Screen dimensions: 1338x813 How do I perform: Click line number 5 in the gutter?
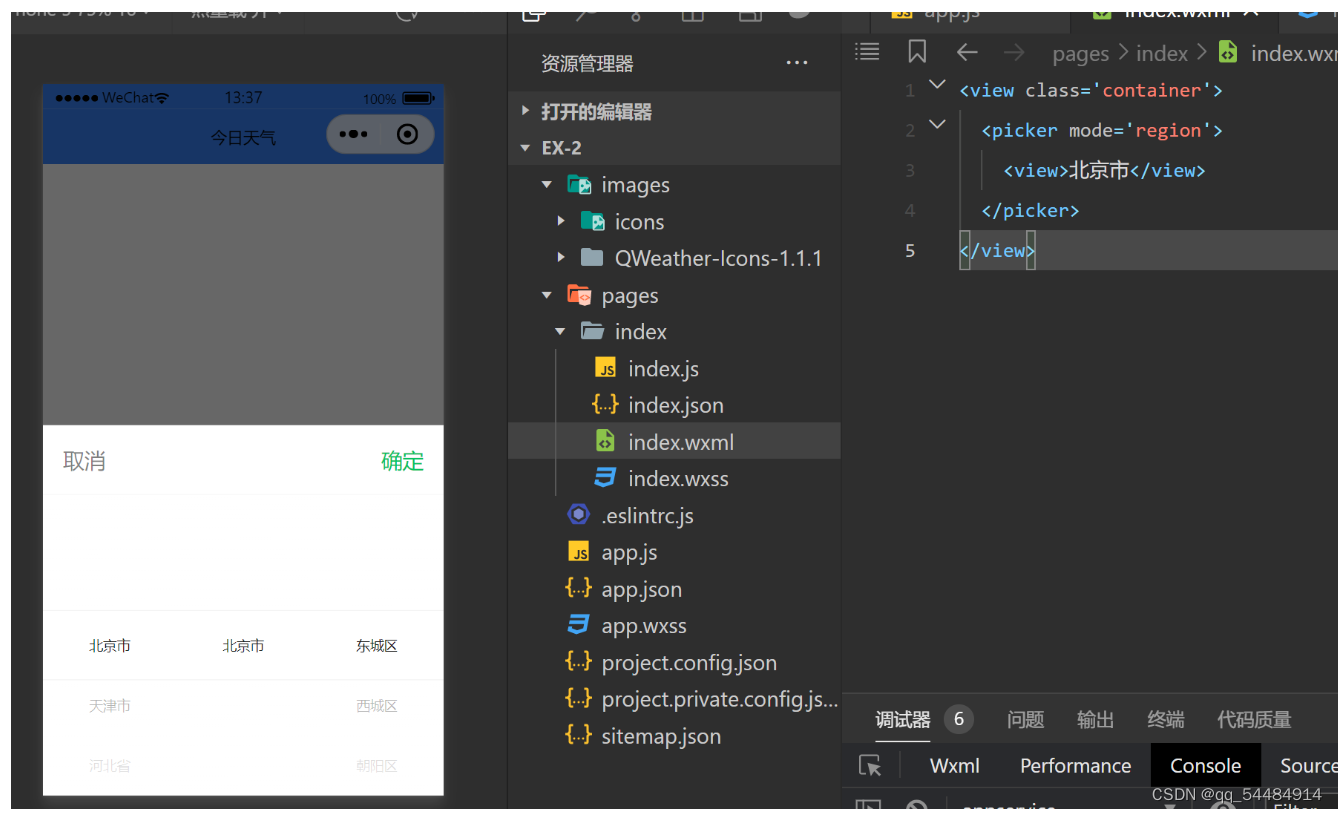[909, 250]
